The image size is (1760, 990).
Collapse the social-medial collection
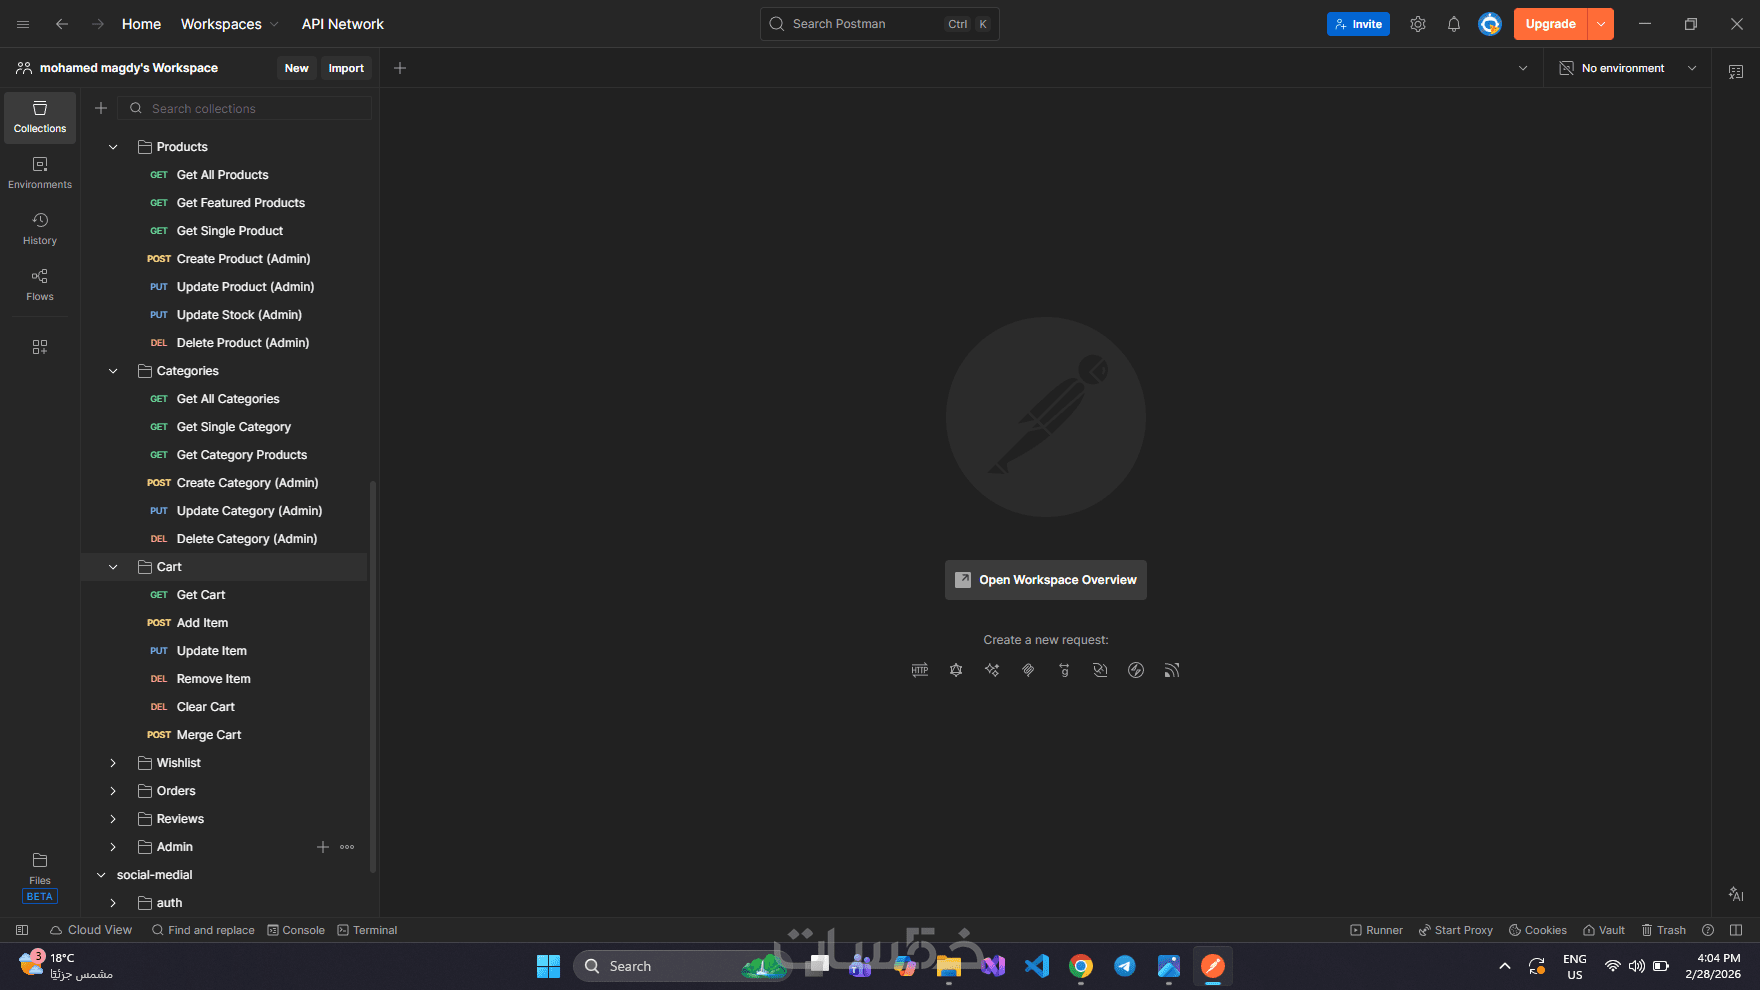tap(101, 875)
